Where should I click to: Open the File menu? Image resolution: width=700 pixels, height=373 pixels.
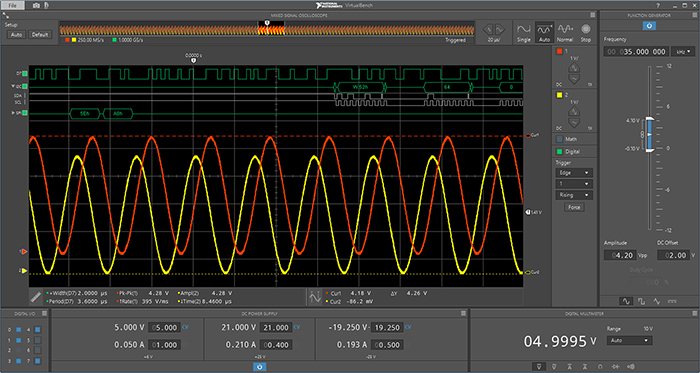click(12, 5)
